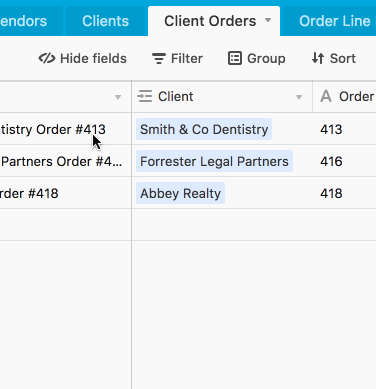Open the Sort text button

pos(343,58)
